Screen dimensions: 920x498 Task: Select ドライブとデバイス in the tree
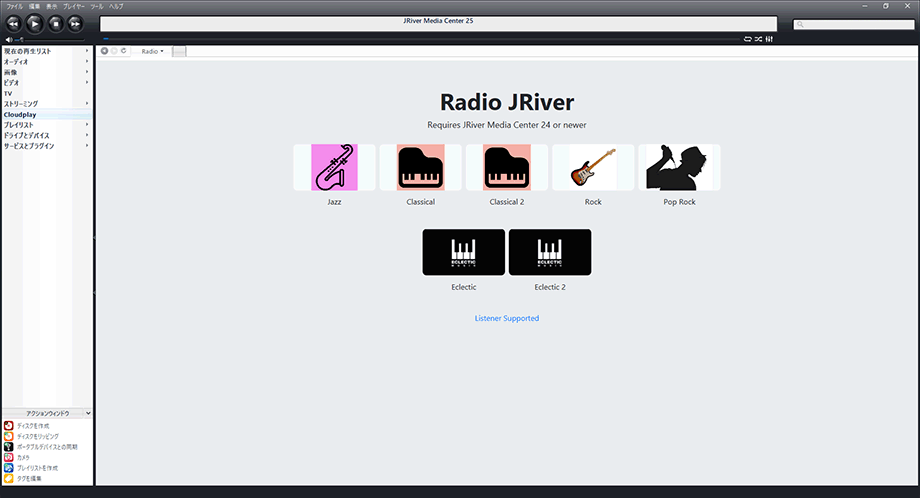coord(26,135)
